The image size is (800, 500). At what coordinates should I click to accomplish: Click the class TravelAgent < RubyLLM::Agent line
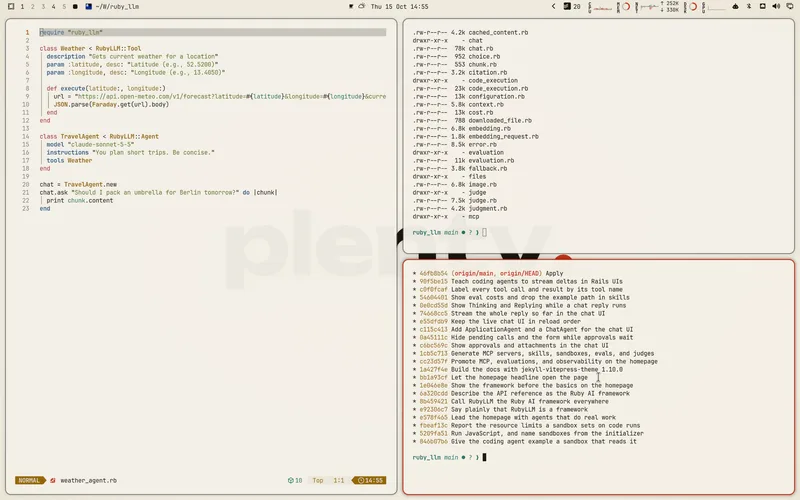(x=99, y=136)
